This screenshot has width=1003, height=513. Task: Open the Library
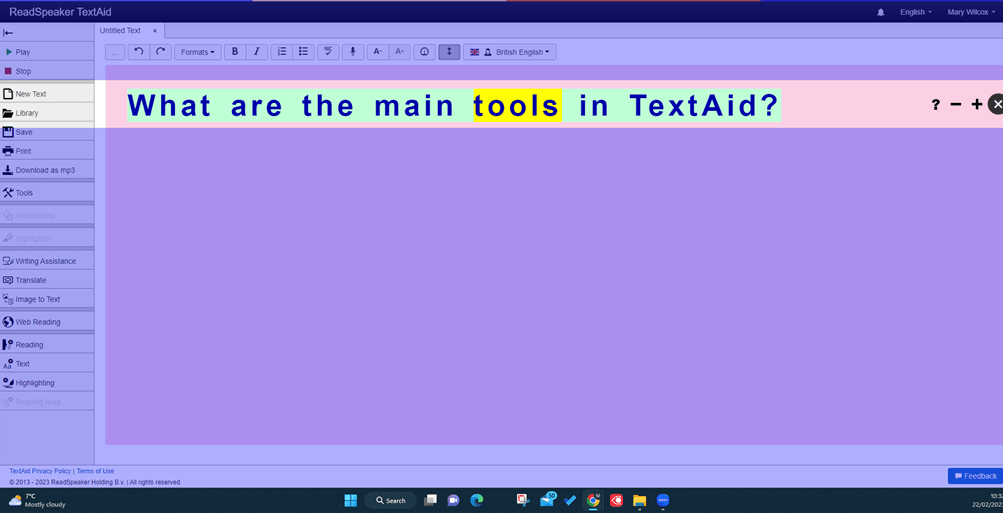(x=47, y=113)
